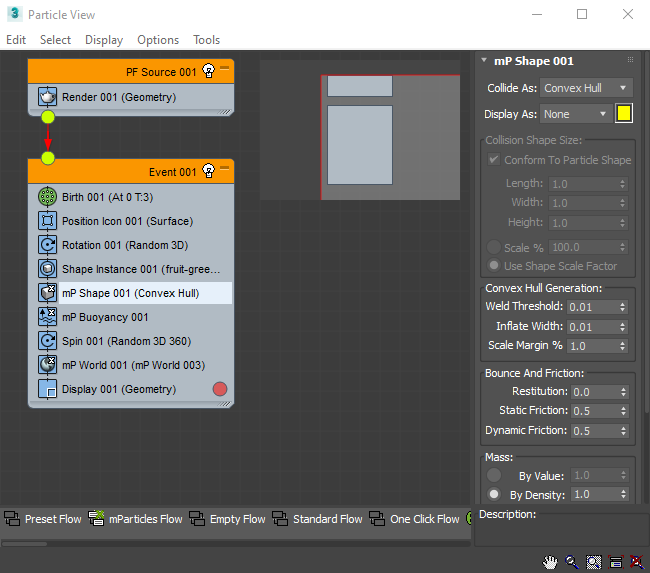650x573 pixels.
Task: Click the Rotation 001 operator icon
Action: coord(48,245)
